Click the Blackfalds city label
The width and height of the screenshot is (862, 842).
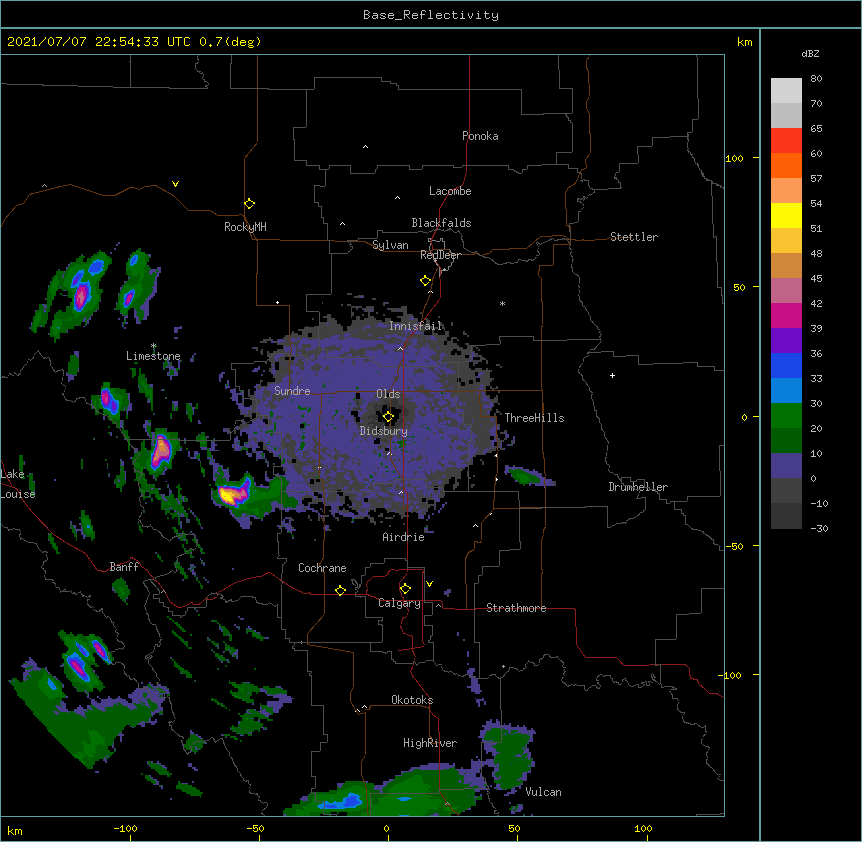click(441, 223)
